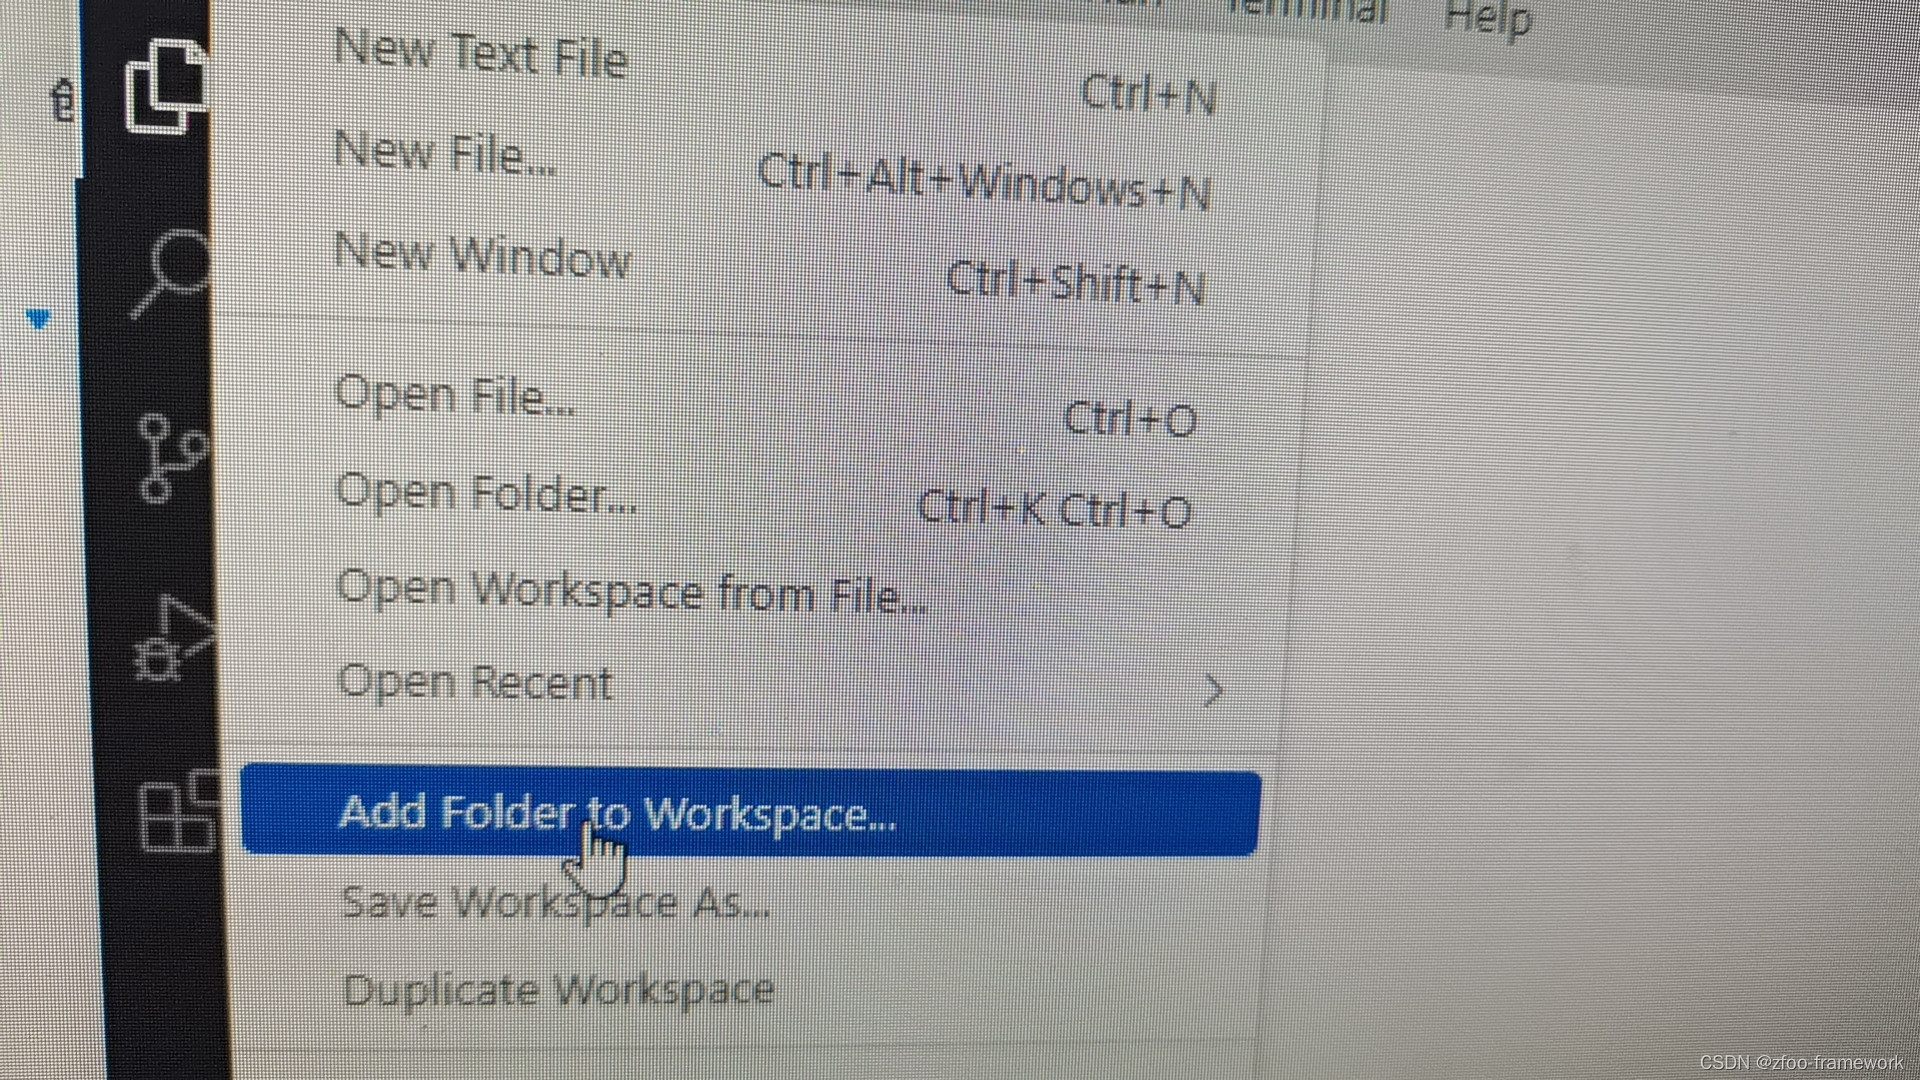
Task: Open the Explorer view in the activity bar
Action: click(166, 86)
